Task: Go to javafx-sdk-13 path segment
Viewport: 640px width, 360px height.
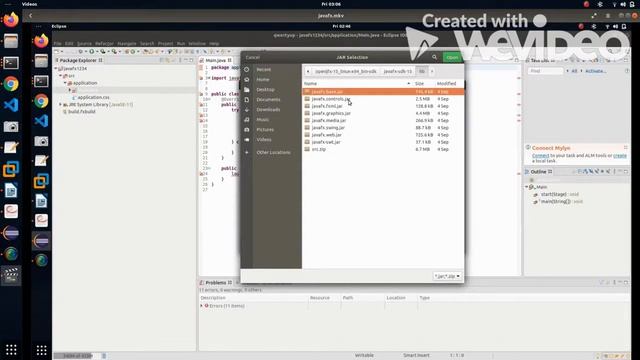Action: pos(398,71)
